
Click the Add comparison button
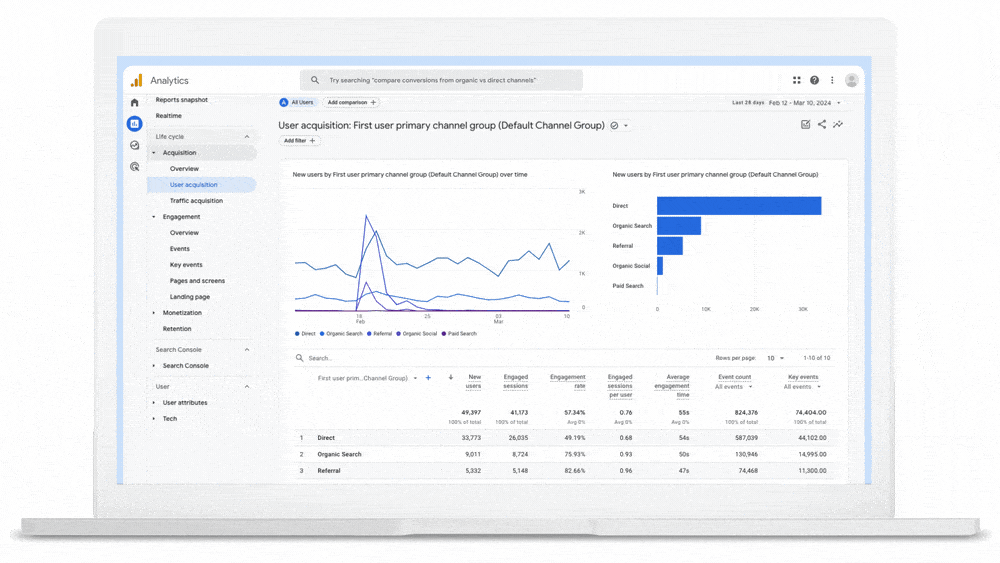click(352, 102)
